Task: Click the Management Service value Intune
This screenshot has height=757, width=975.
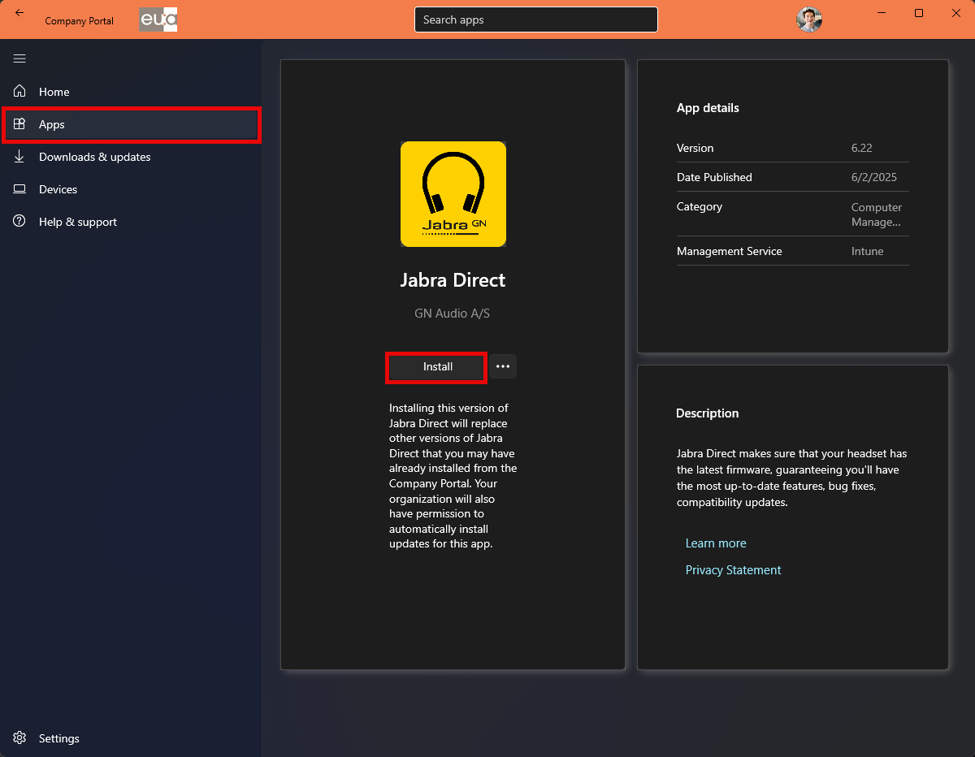Action: coord(867,251)
